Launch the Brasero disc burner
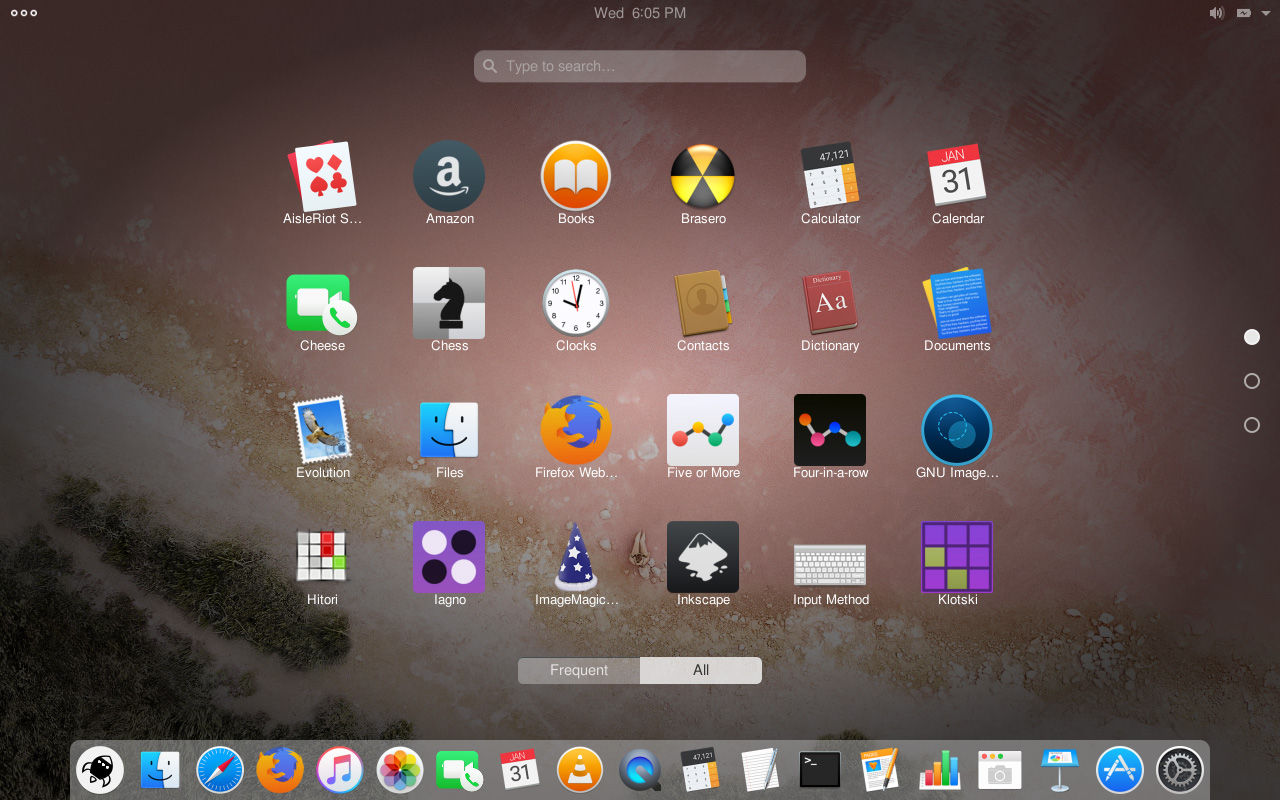 point(703,176)
